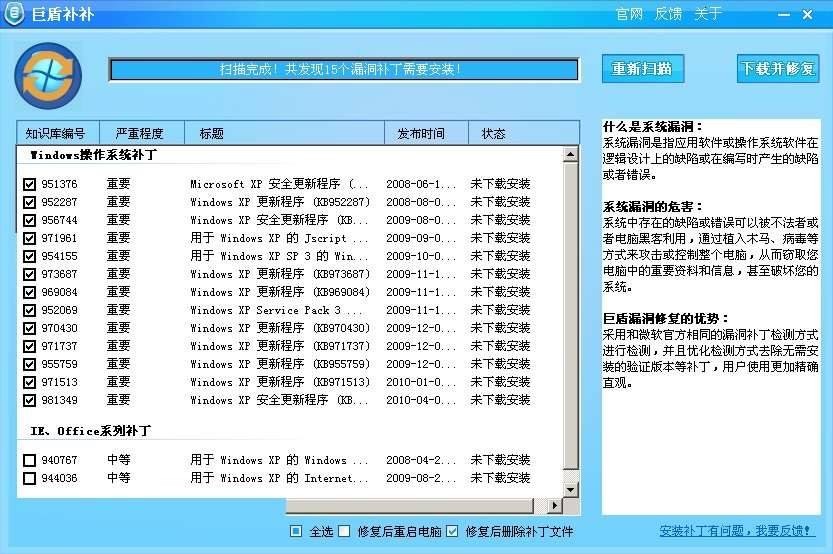The height and width of the screenshot is (554, 833).
Task: Select title Microsoft XP 安全更新程序
Action: (279, 184)
